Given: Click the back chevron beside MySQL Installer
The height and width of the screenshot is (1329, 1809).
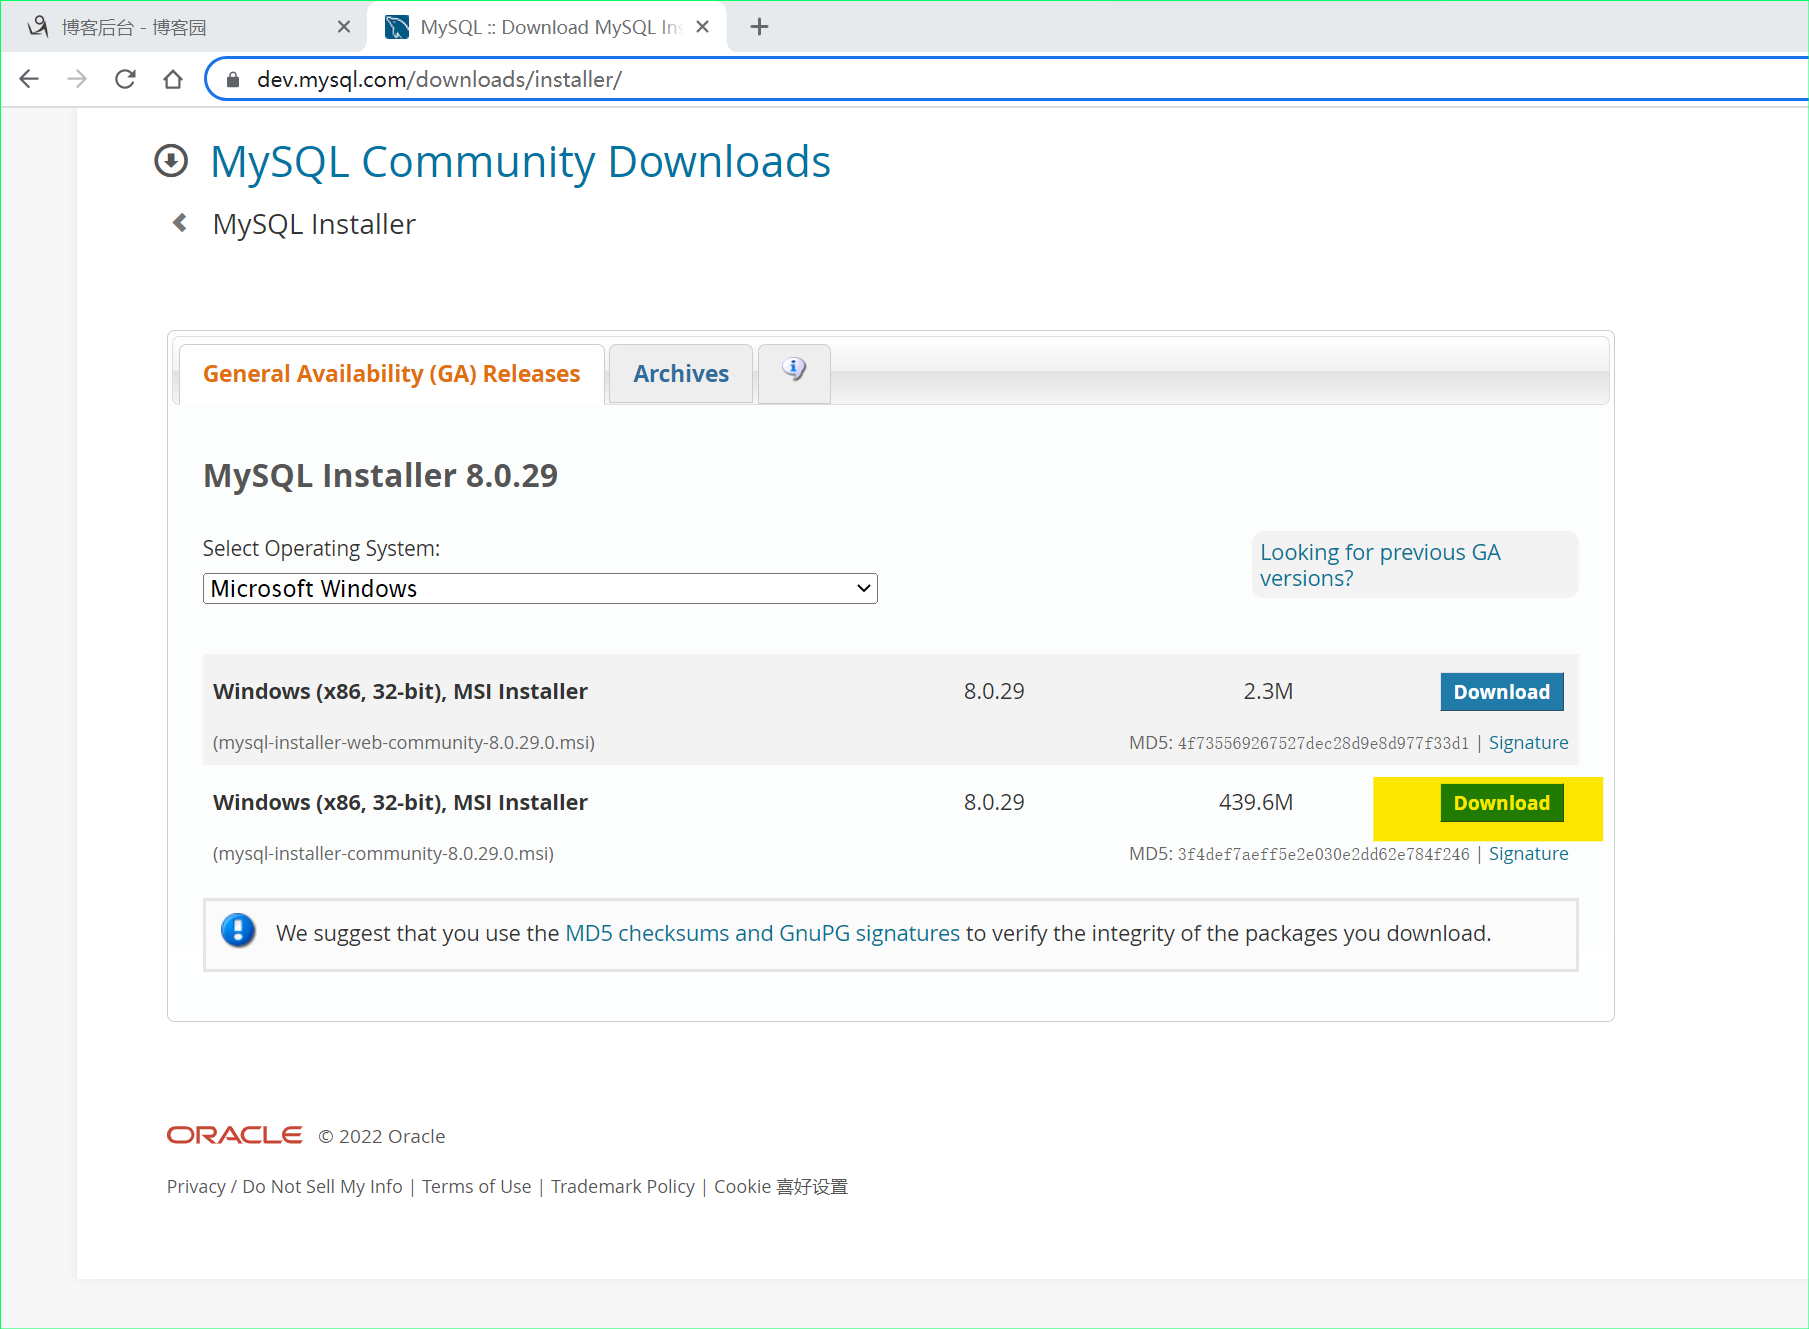Looking at the screenshot, I should pyautogui.click(x=180, y=223).
